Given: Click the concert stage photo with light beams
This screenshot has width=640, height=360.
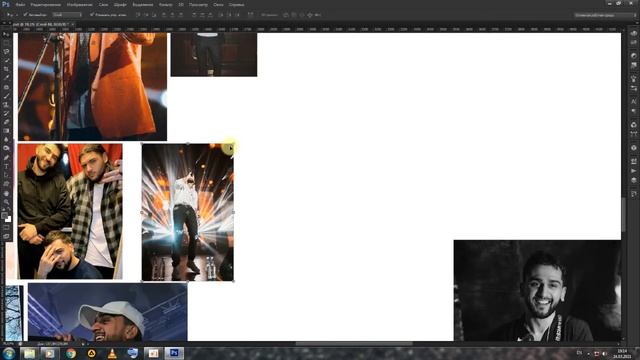Looking at the screenshot, I should 188,212.
